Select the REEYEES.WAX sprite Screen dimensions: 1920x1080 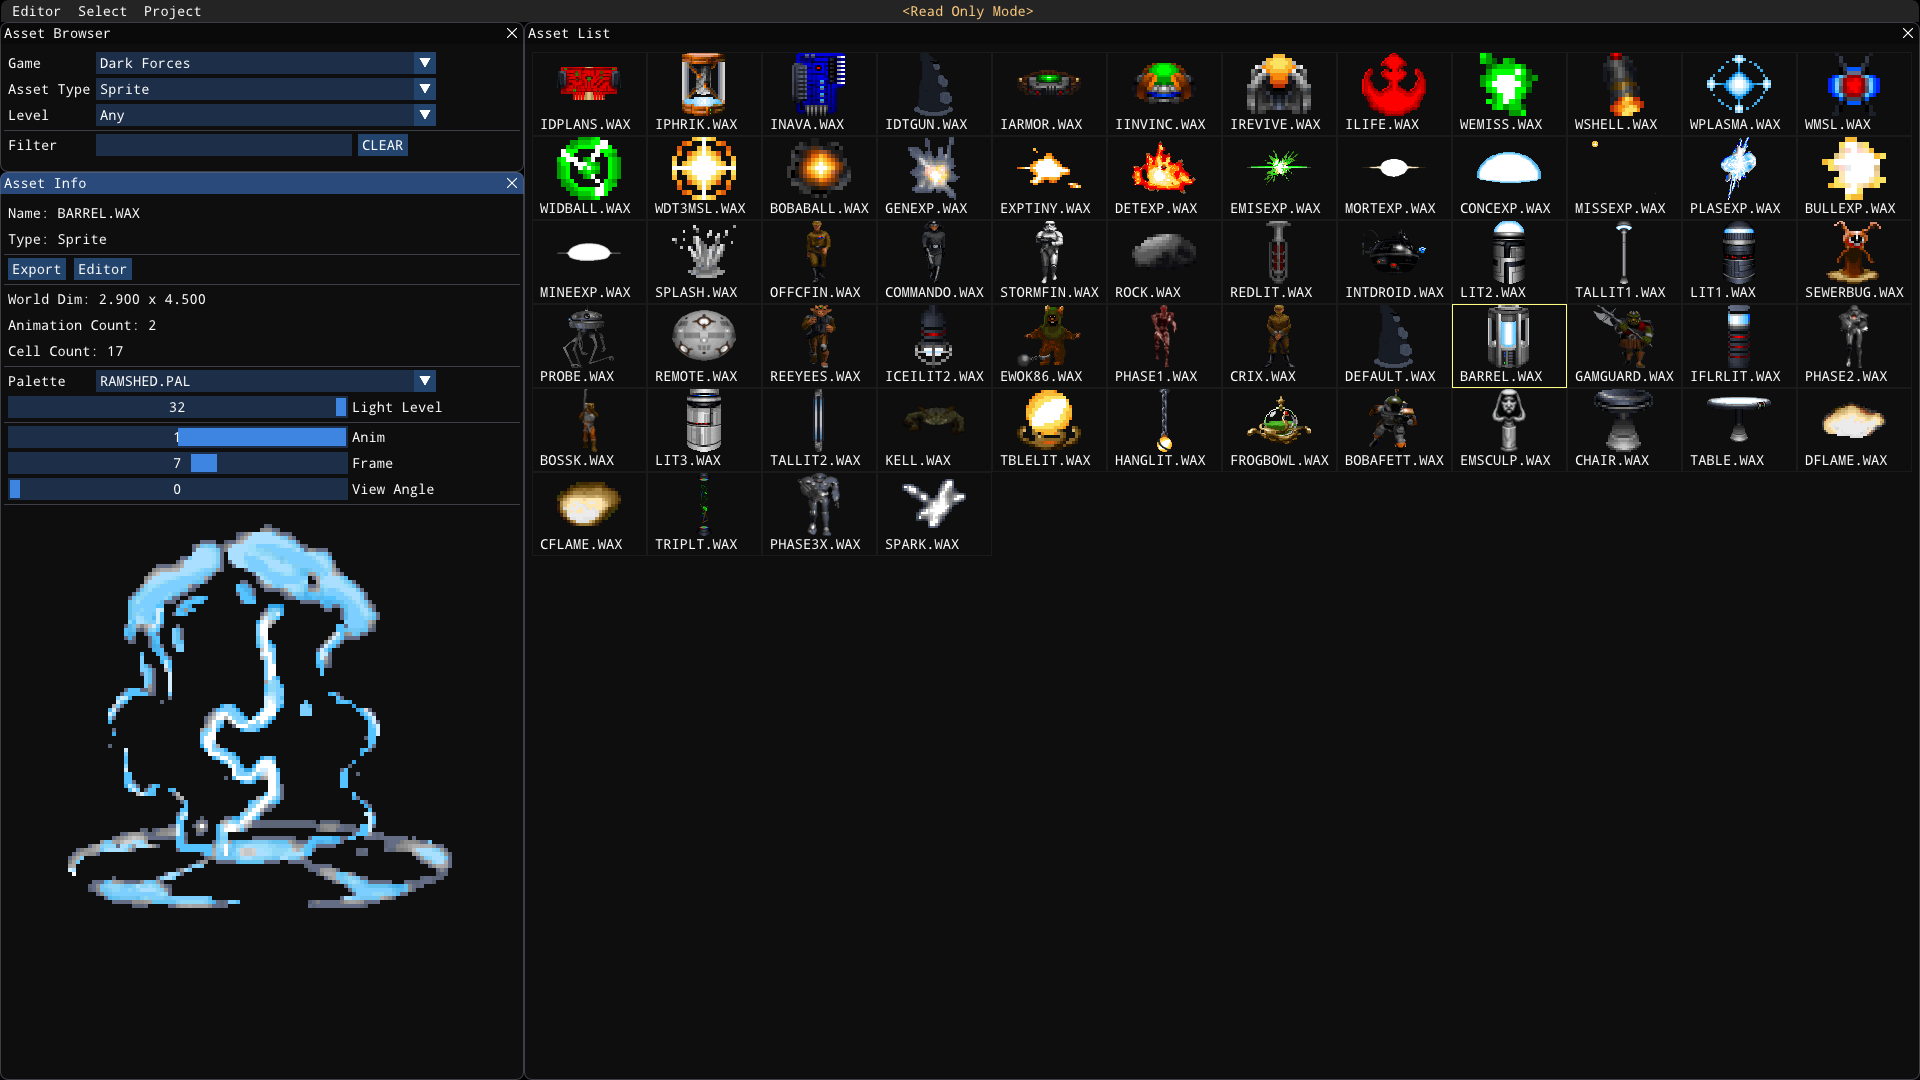coord(819,346)
